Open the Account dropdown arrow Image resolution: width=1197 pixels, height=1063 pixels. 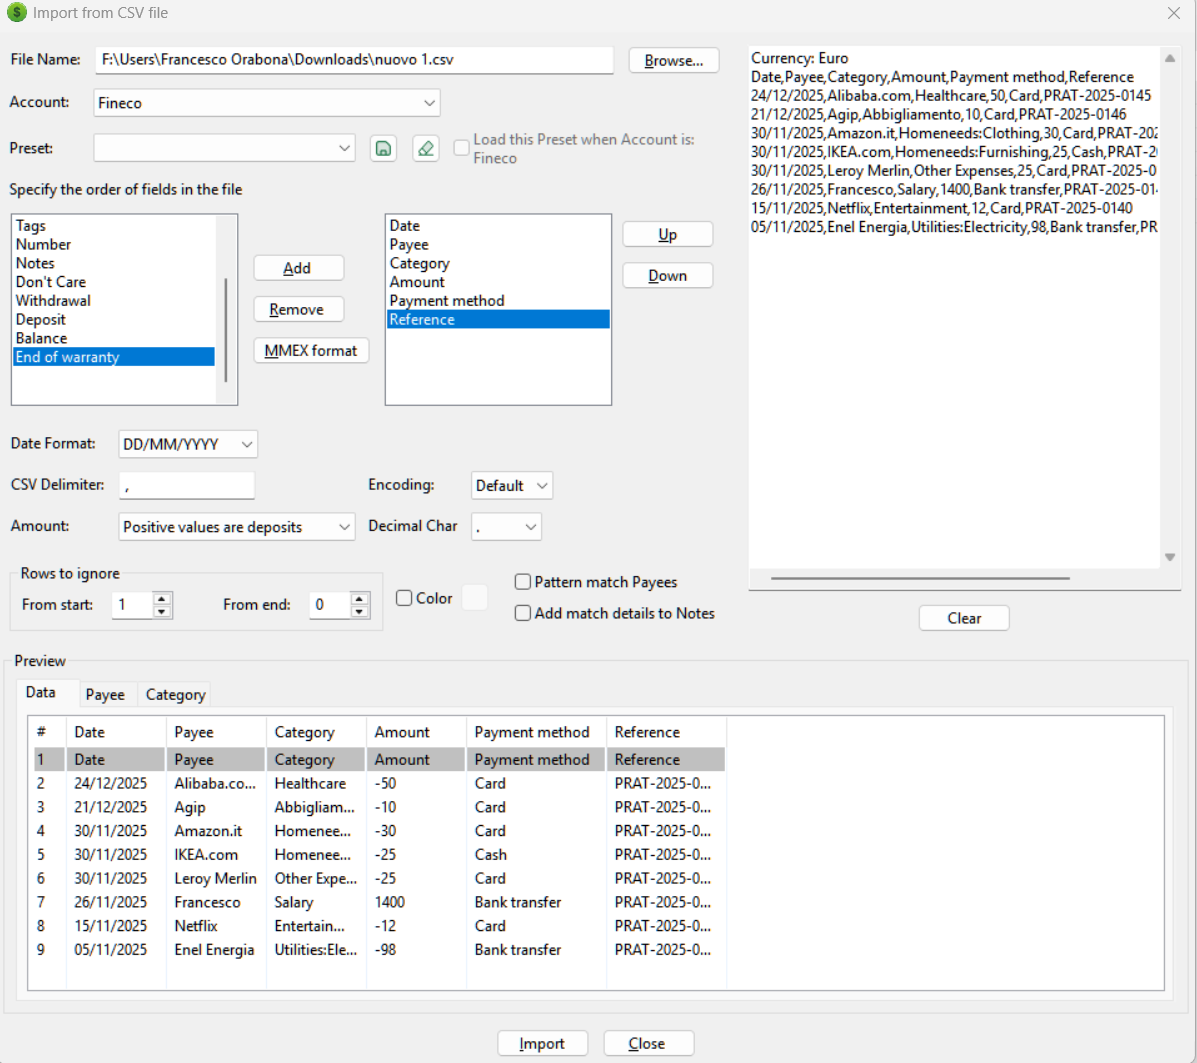pos(430,102)
